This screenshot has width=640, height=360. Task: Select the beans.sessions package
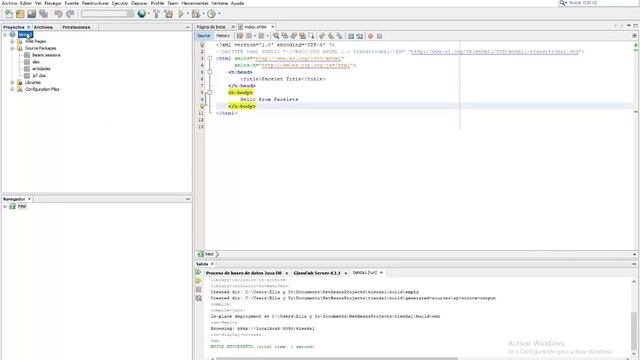(x=46, y=55)
